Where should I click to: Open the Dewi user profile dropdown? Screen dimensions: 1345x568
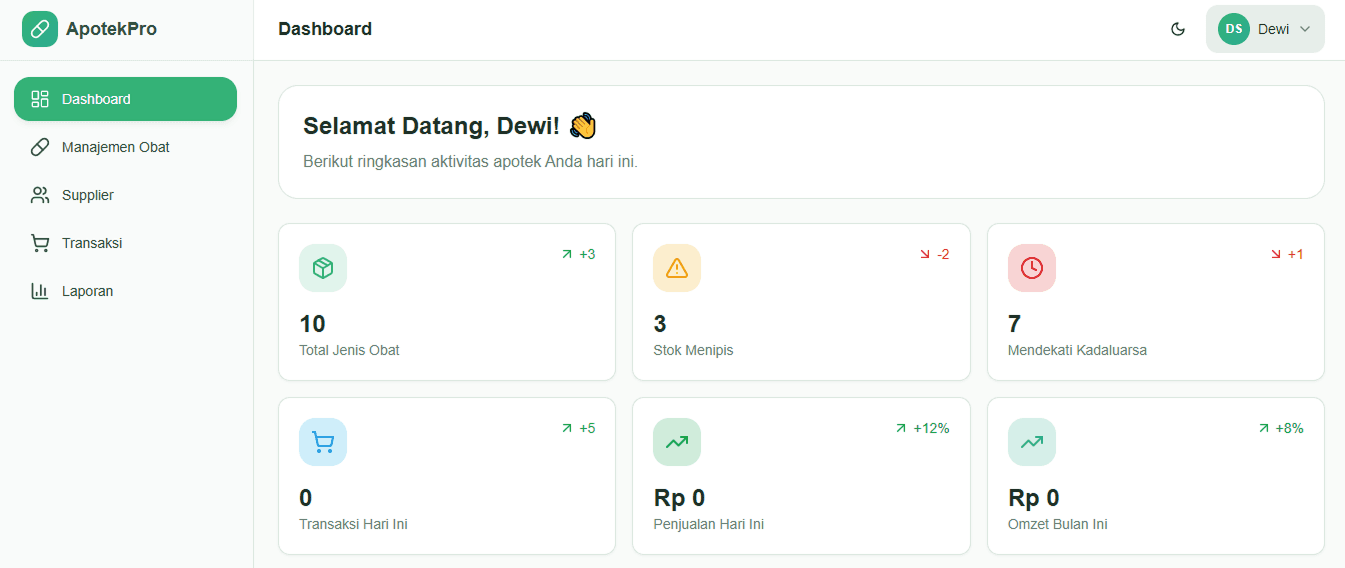point(1265,29)
